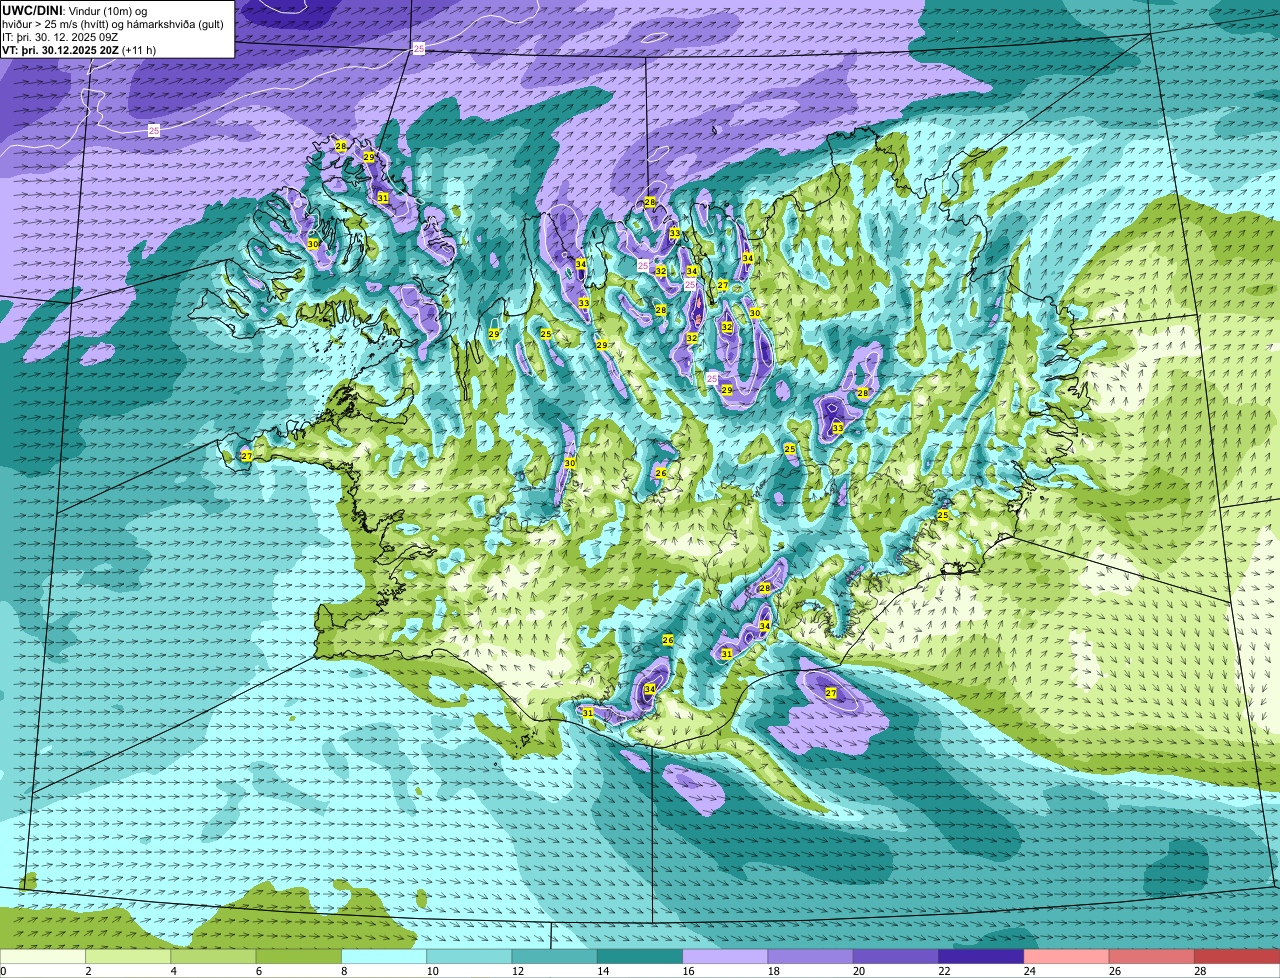This screenshot has height=978, width=1280.
Task: Click the light pink 24–26 m/s legend swatch
Action: pos(1066,956)
